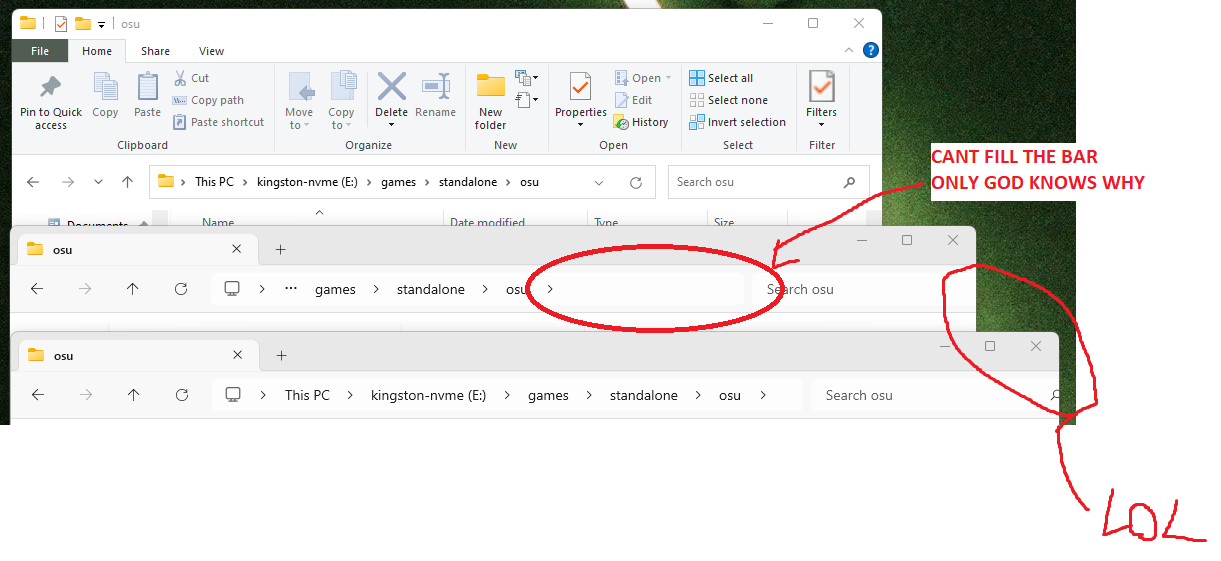Expand address bar history dropdown in ribbon window

[x=599, y=182]
